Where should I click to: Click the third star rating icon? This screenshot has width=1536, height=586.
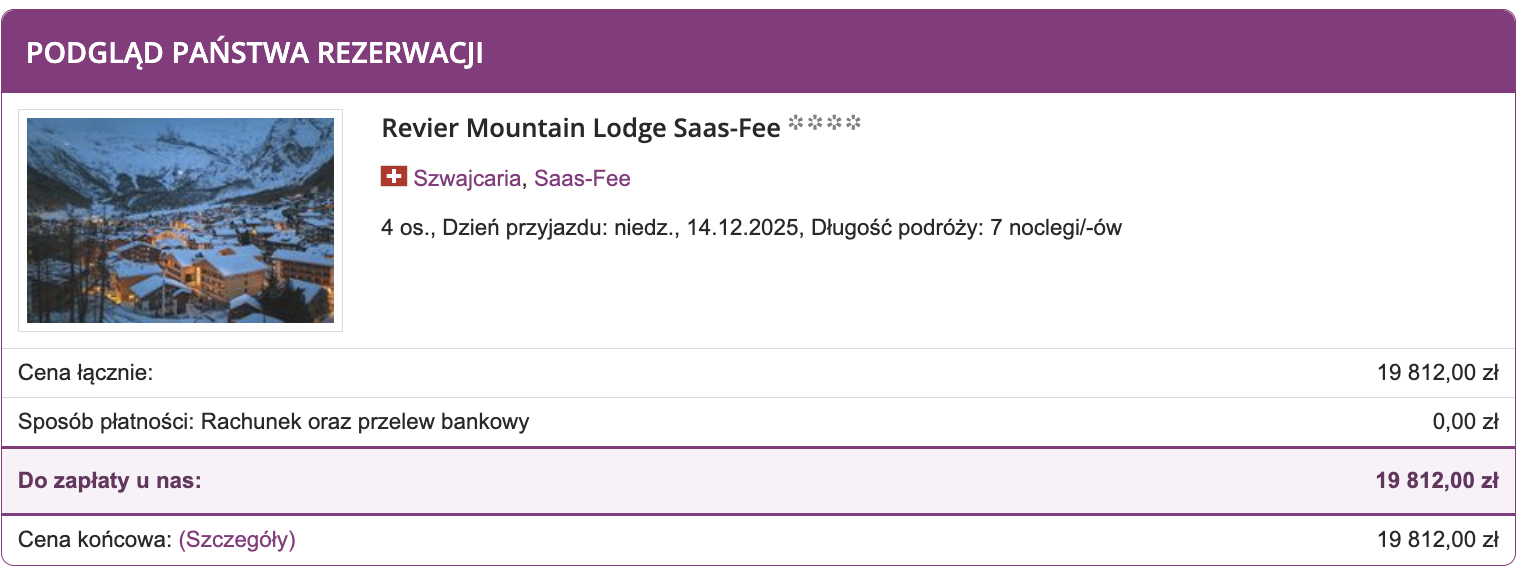pyautogui.click(x=834, y=122)
